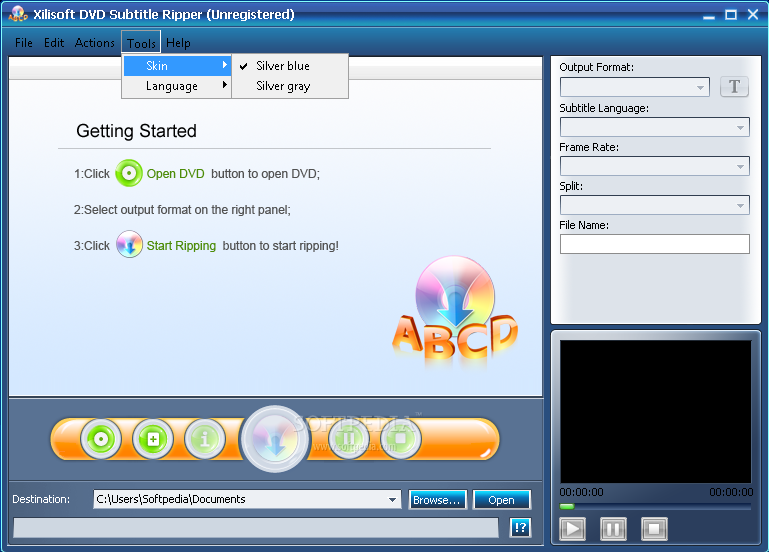Select the Silver gray skin option

(290, 86)
